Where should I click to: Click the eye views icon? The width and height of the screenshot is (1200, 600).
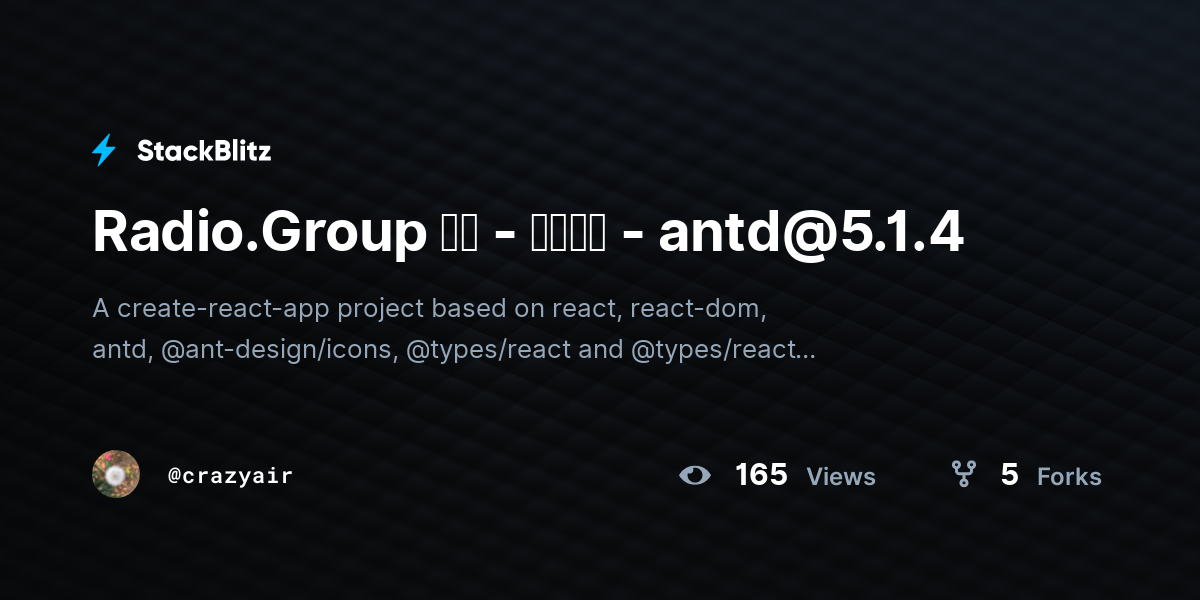click(695, 475)
